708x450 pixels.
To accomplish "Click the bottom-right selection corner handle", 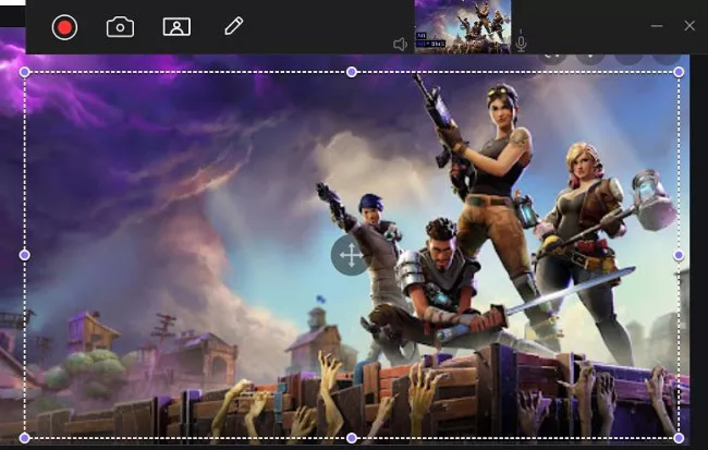I will point(679,438).
